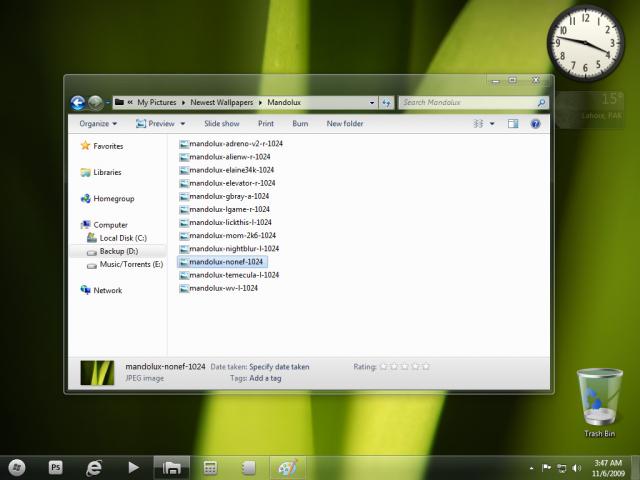Screen dimensions: 640x480
Task: Select file mandolux-temecula-l-1024
Action: [229, 275]
